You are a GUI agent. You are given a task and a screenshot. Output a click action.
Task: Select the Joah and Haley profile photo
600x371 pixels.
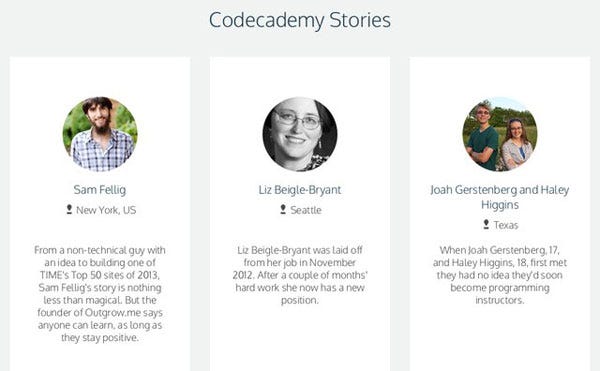500,134
